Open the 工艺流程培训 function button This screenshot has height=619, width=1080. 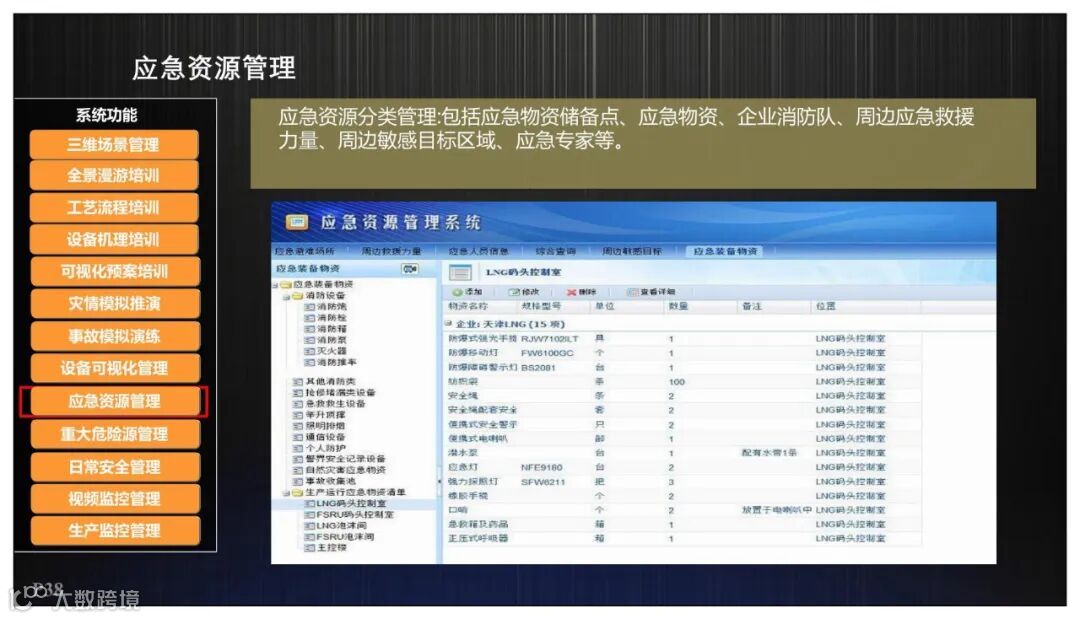pyautogui.click(x=114, y=207)
